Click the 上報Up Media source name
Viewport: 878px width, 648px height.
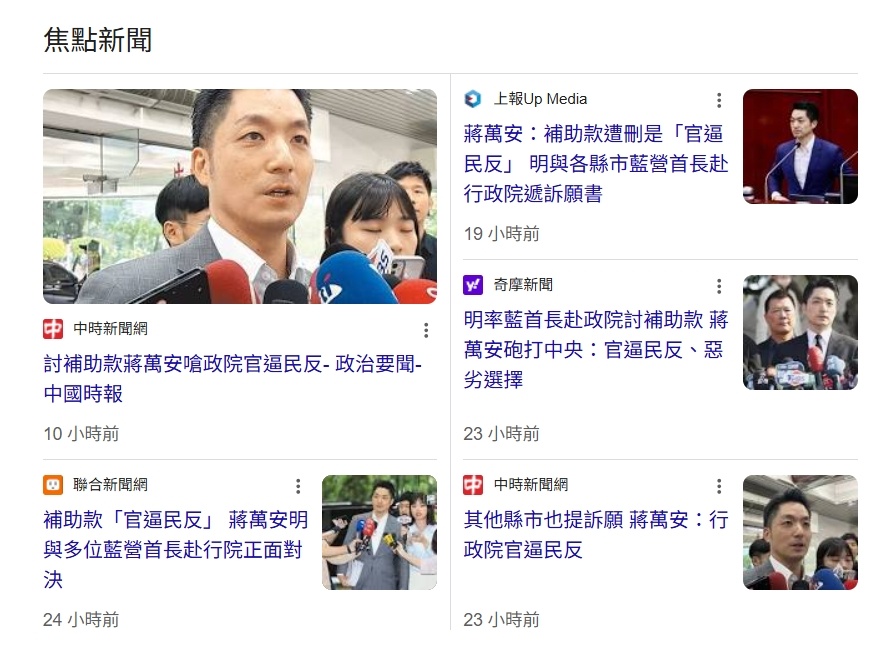pyautogui.click(x=540, y=99)
